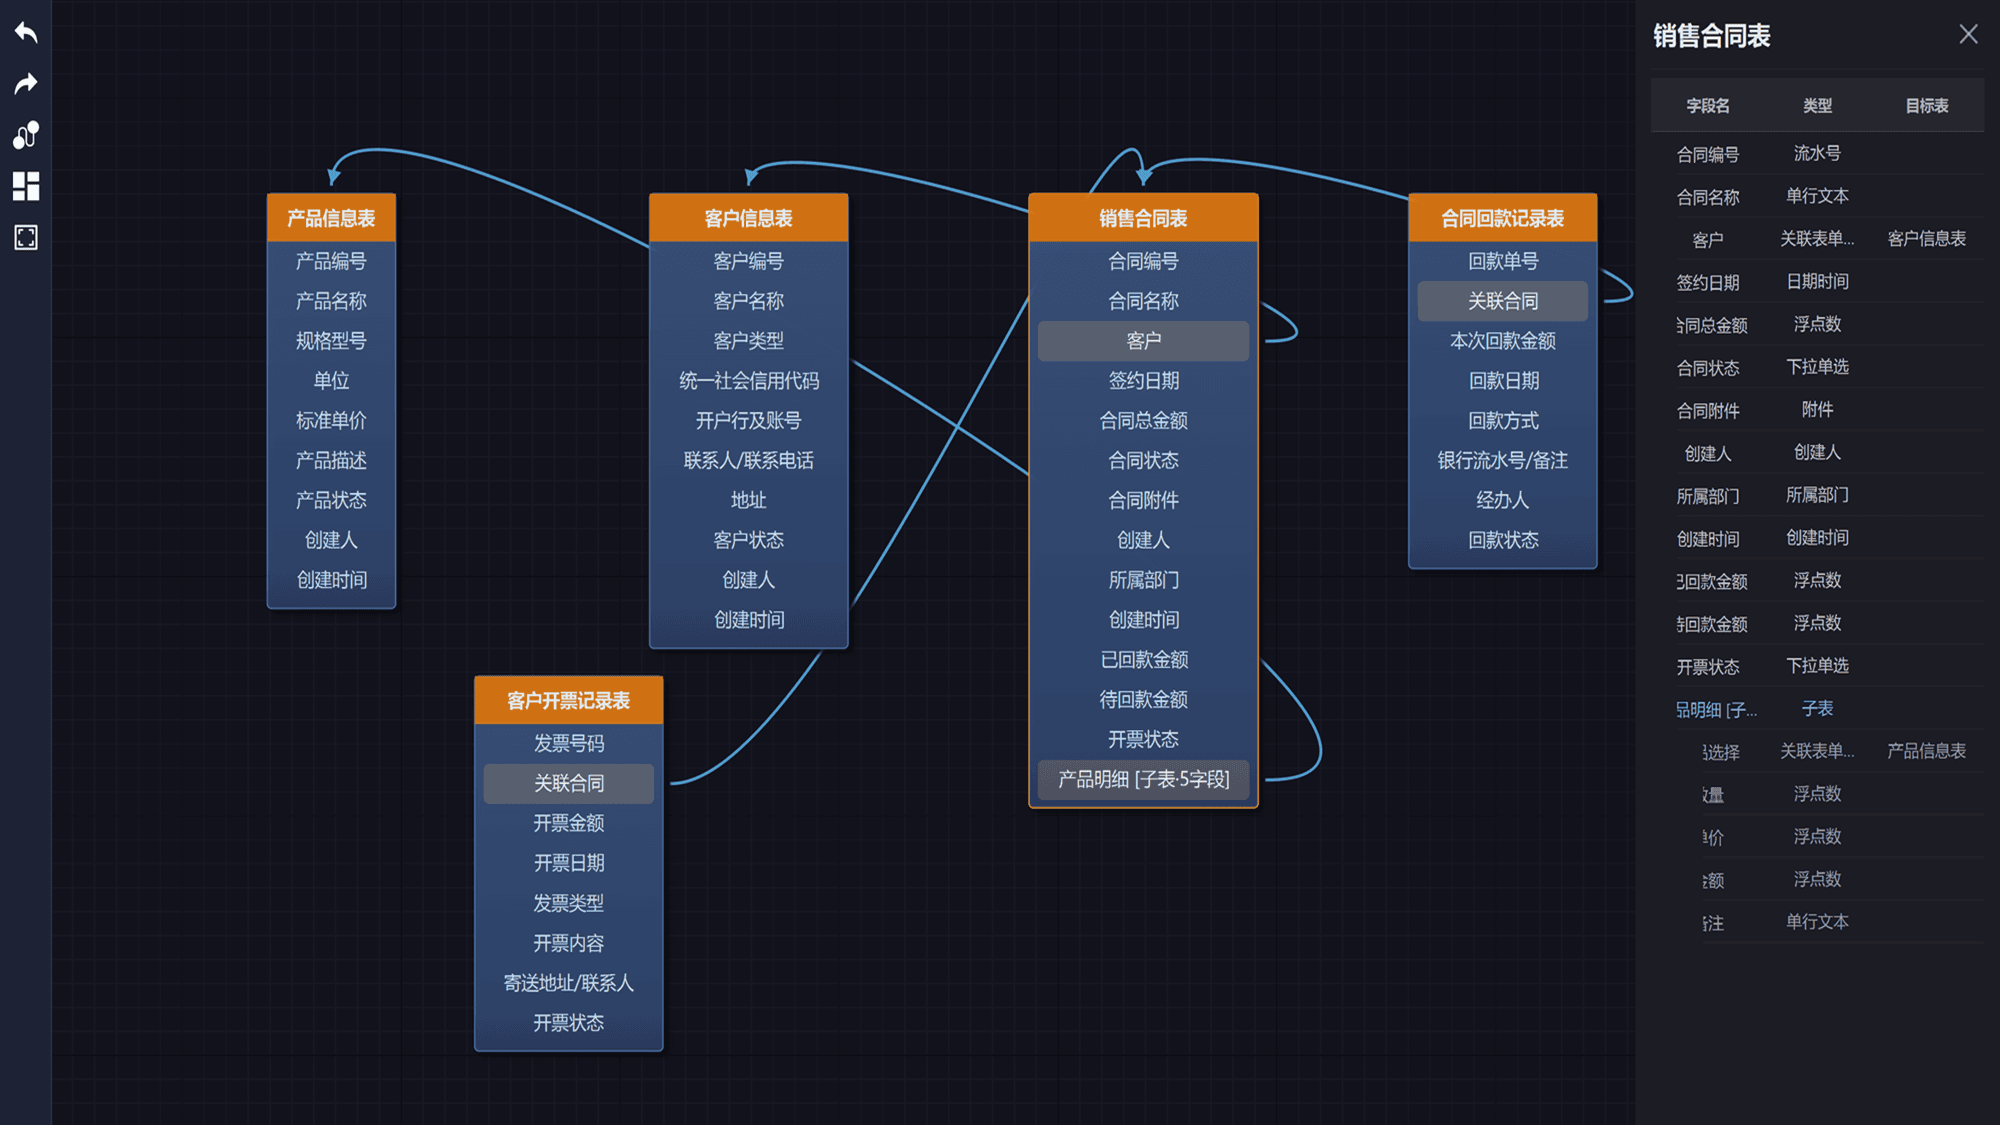The image size is (2000, 1125).
Task: Click the 关联合同 field in 客户开票记录表
Action: 568,783
